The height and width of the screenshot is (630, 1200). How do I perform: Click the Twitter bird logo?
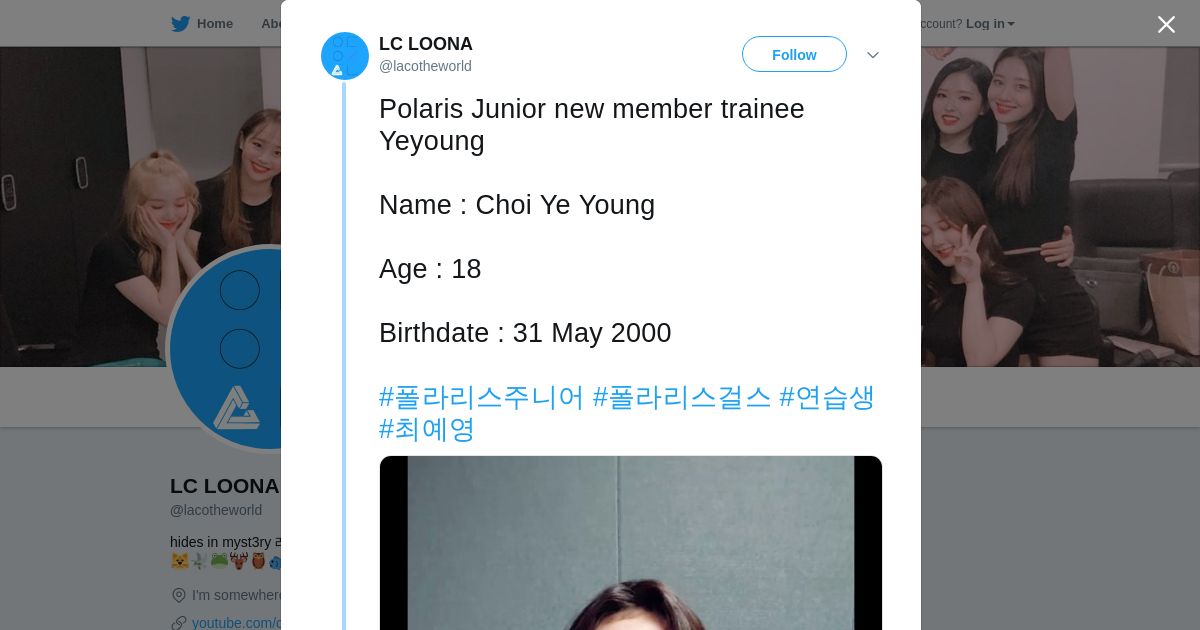180,24
